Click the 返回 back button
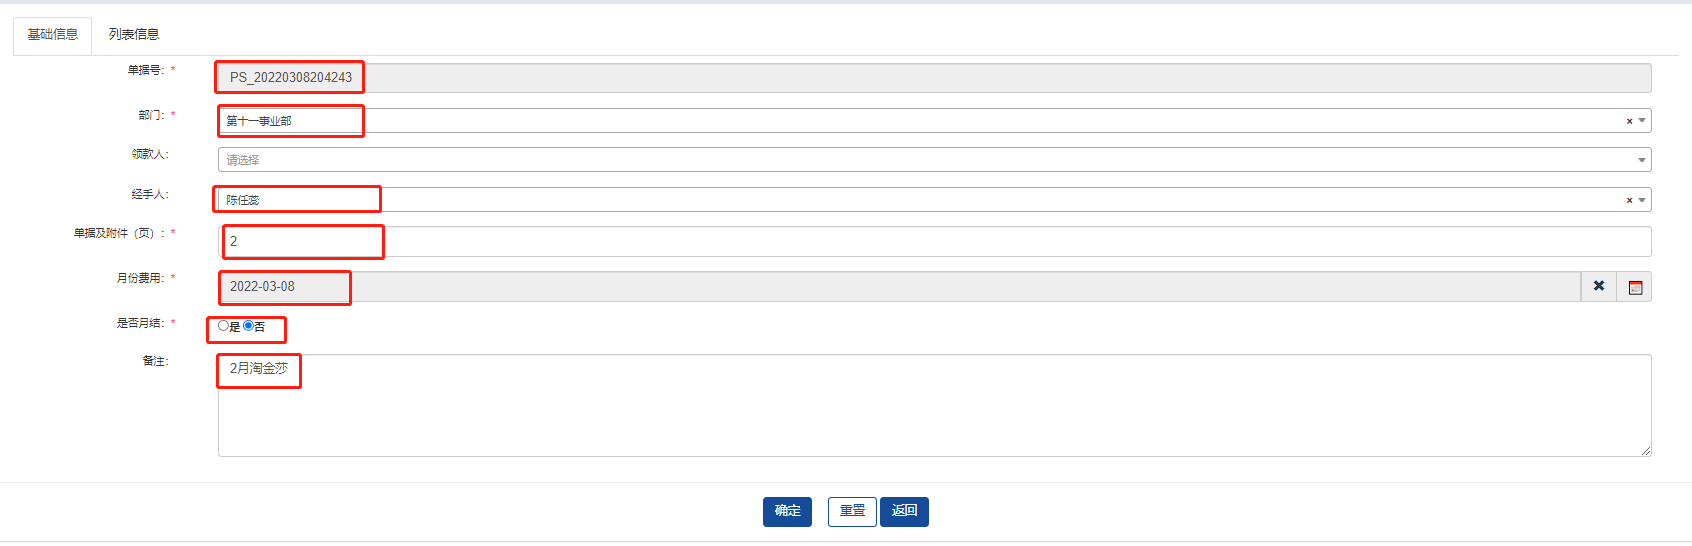Image resolution: width=1692 pixels, height=546 pixels. pyautogui.click(x=904, y=511)
